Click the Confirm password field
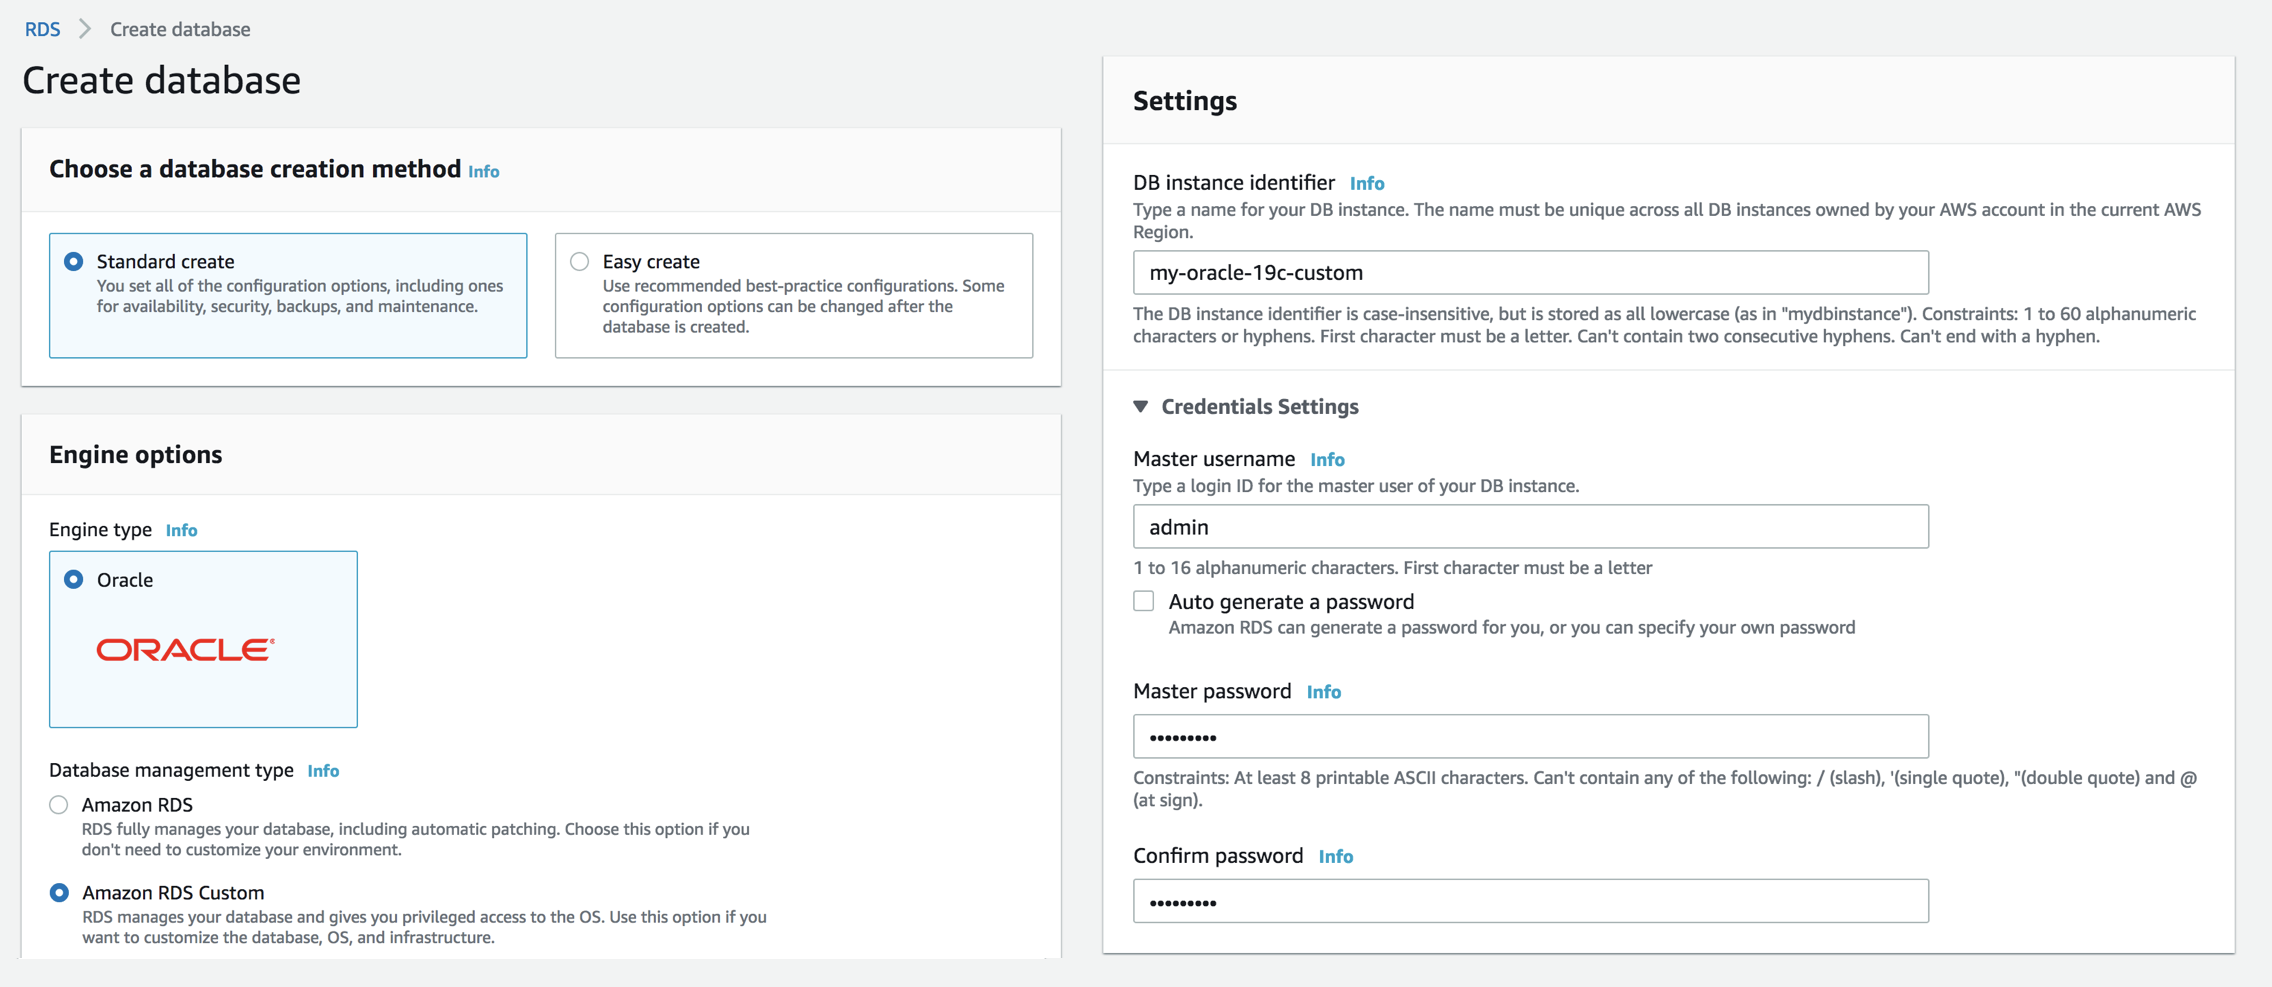The width and height of the screenshot is (2272, 987). pyautogui.click(x=1530, y=902)
